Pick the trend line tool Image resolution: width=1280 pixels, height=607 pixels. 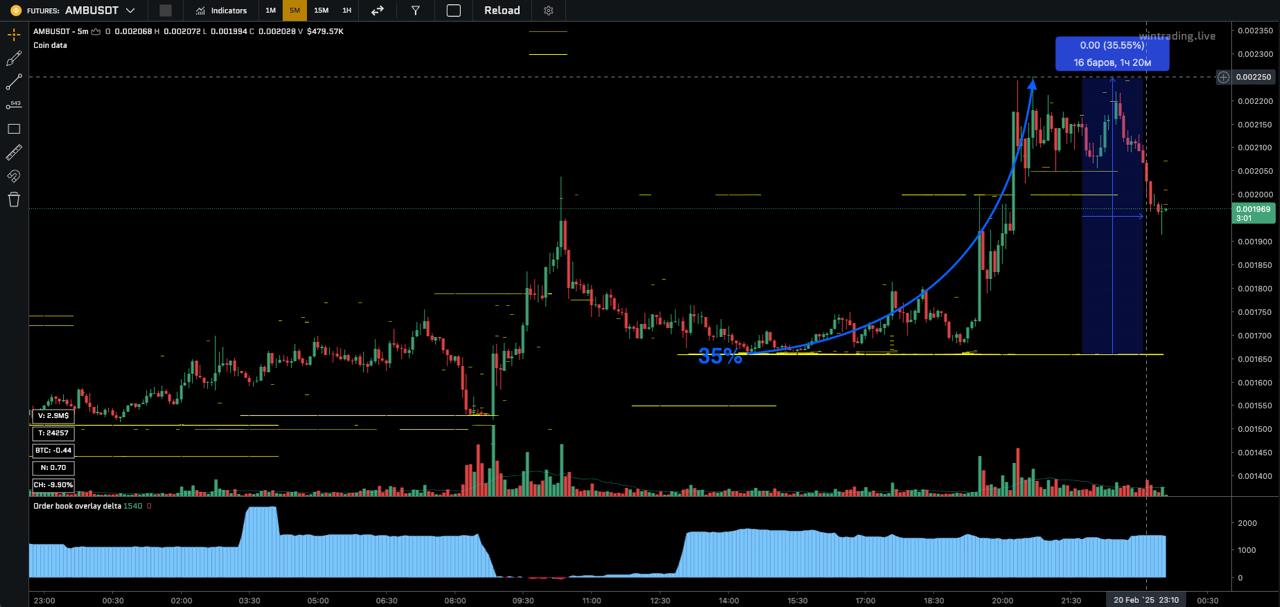[14, 82]
